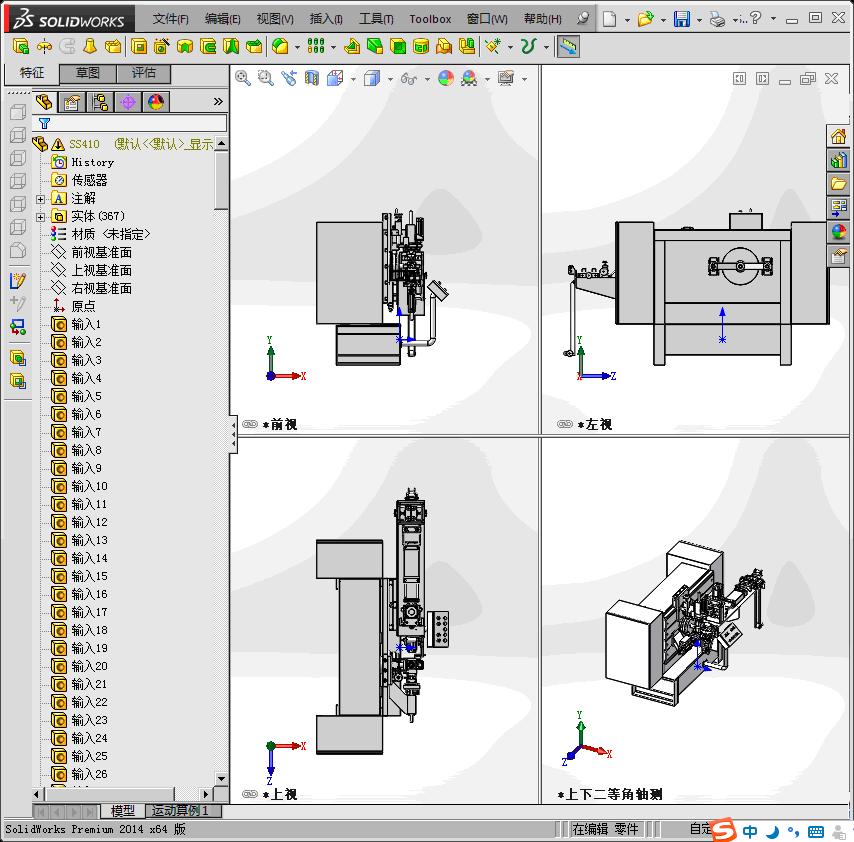Screen dimensions: 854x842
Task: Open the Curves dropdown arrow
Action: (546, 47)
